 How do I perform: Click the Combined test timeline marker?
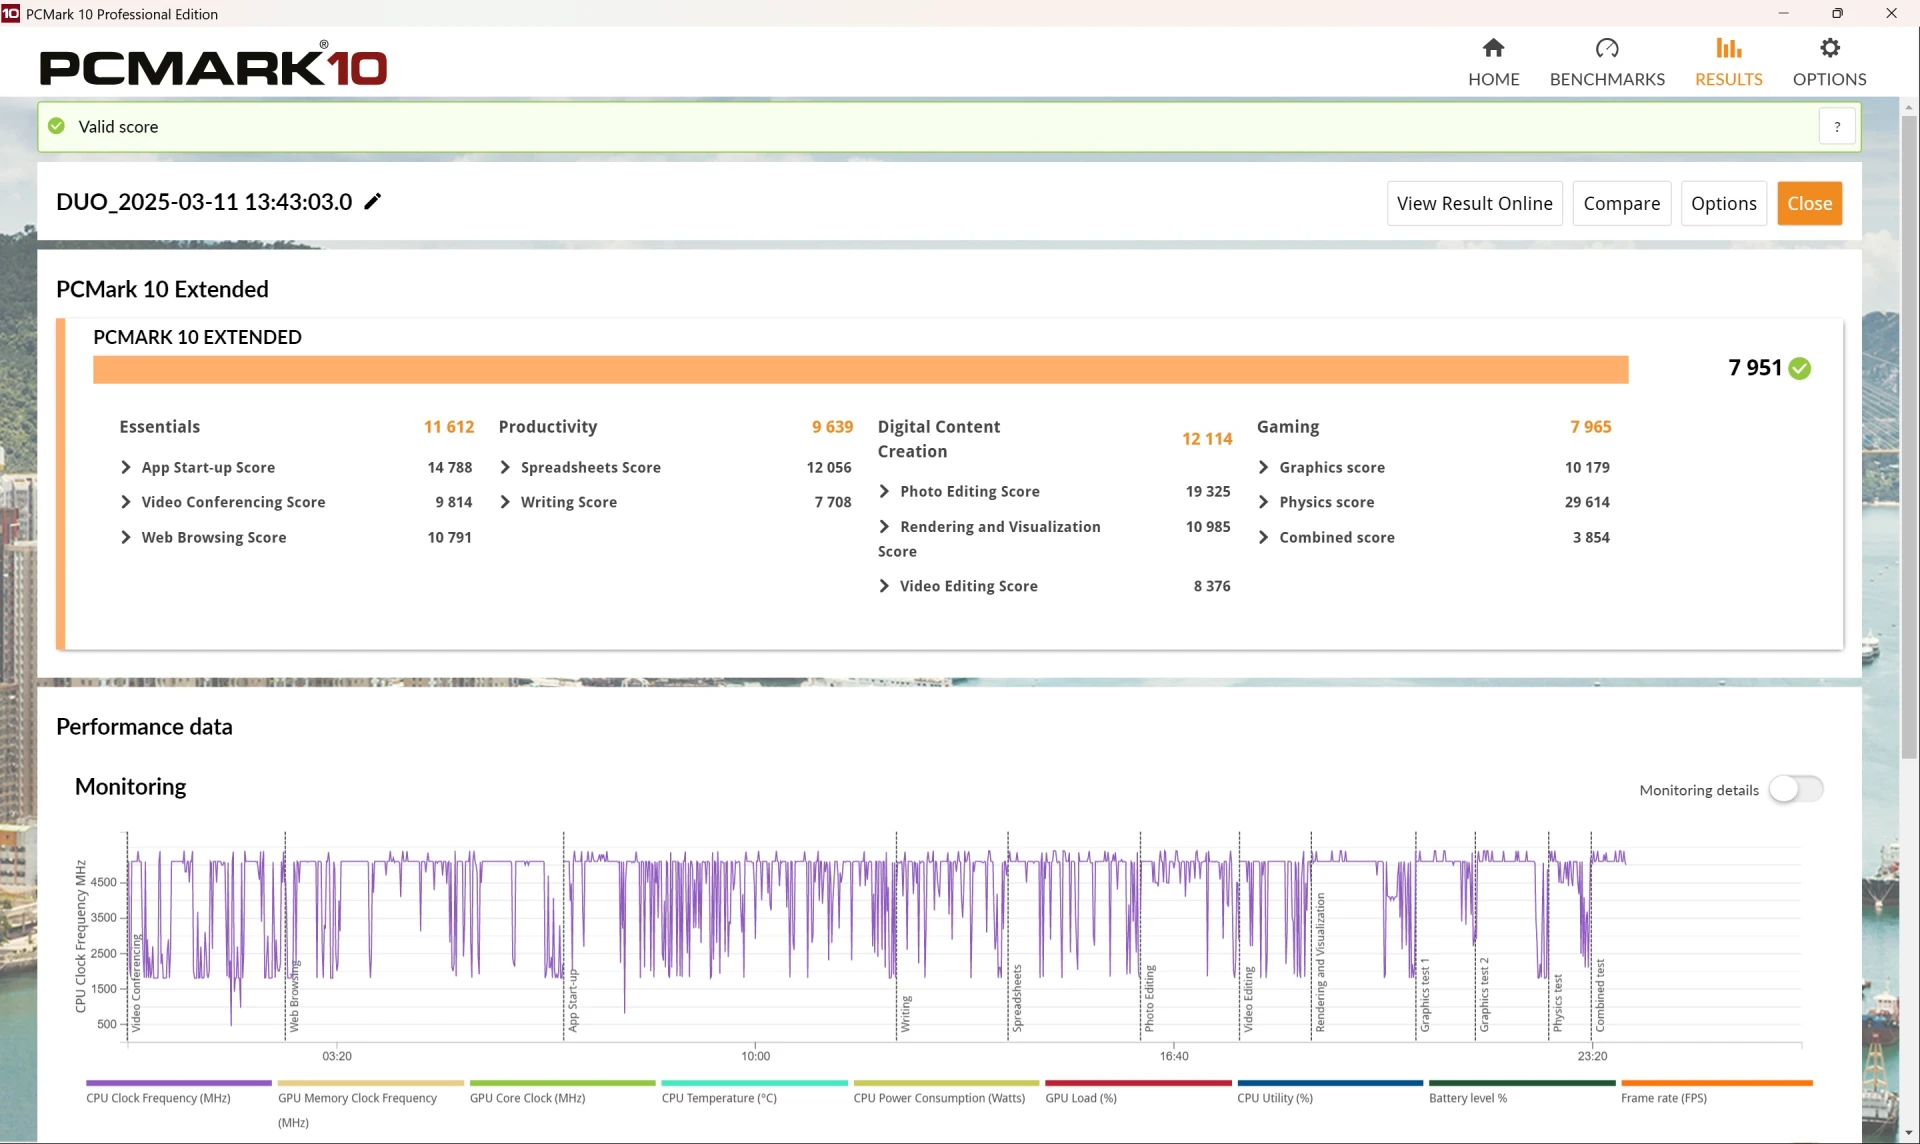(1599, 995)
